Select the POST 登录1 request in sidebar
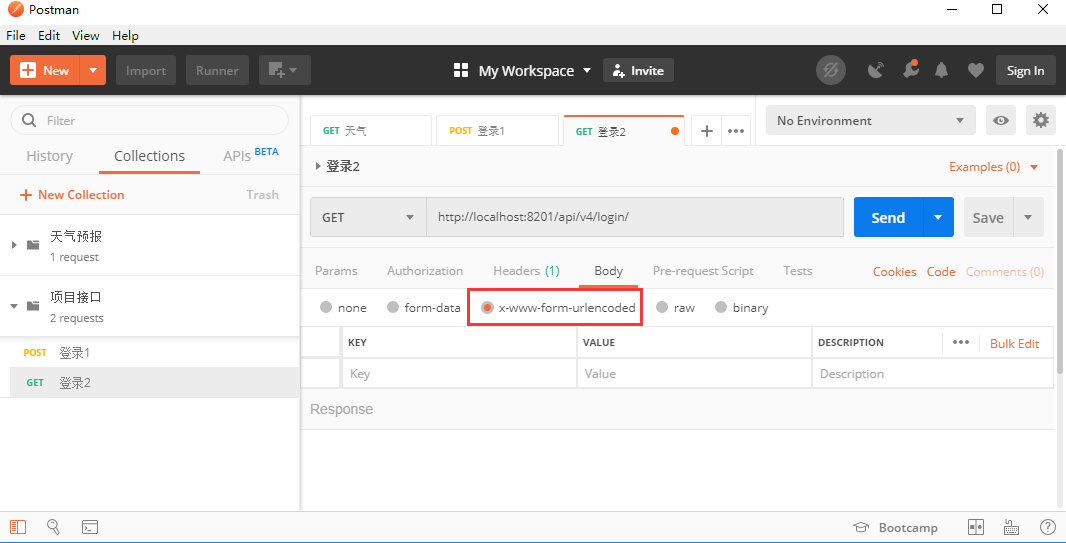This screenshot has width=1066, height=543. (x=150, y=353)
